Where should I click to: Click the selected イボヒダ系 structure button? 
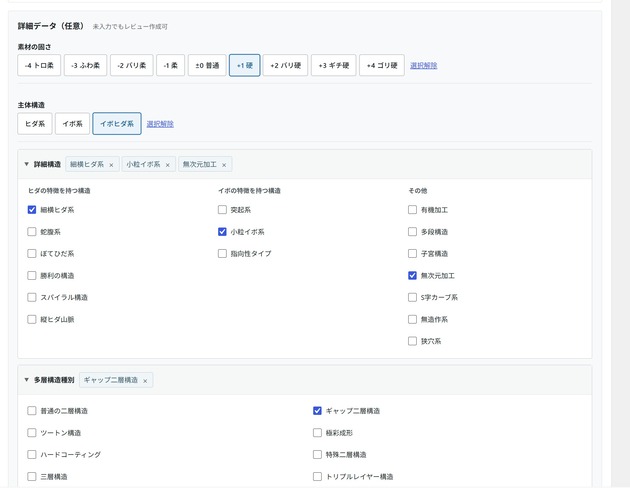tap(117, 124)
